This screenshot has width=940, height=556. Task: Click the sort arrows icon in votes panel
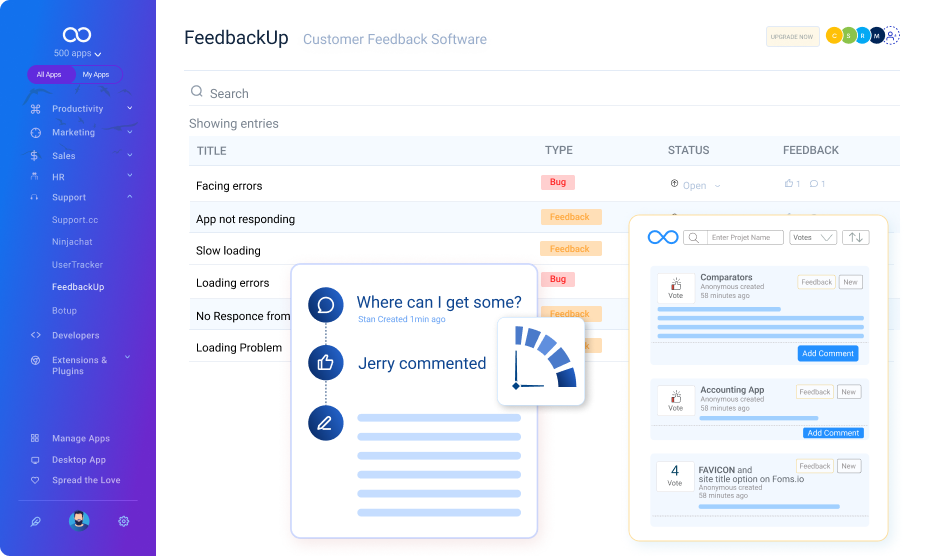855,238
